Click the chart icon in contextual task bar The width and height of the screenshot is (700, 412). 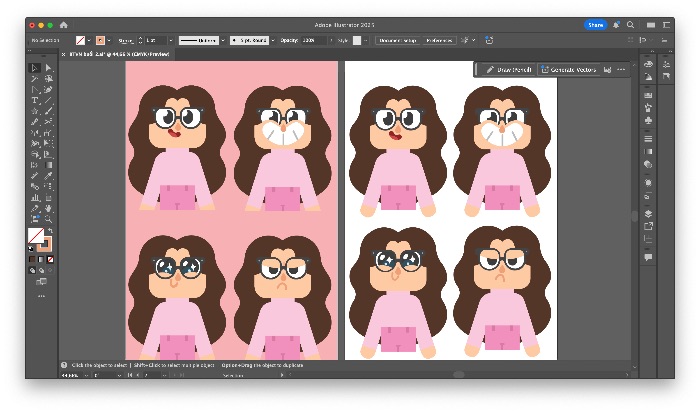point(607,70)
